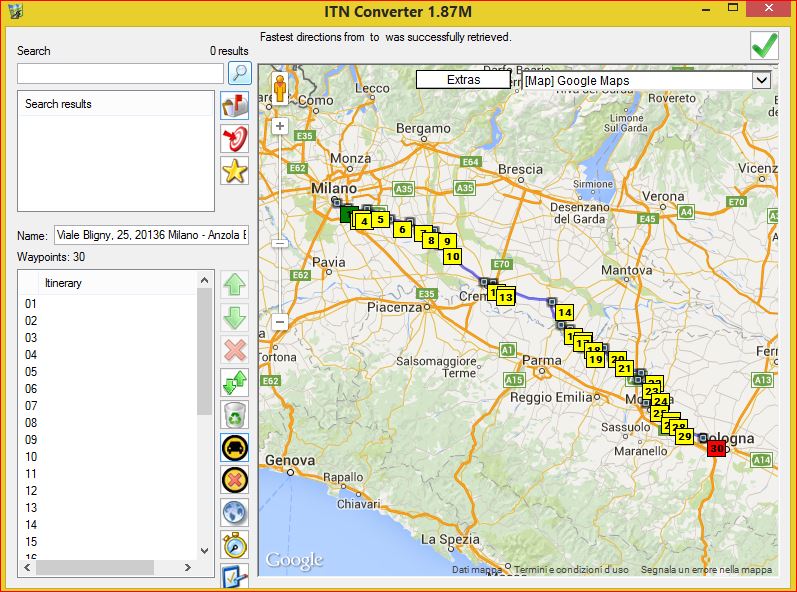Select itinerary row 02
This screenshot has width=797, height=592.
(x=108, y=321)
